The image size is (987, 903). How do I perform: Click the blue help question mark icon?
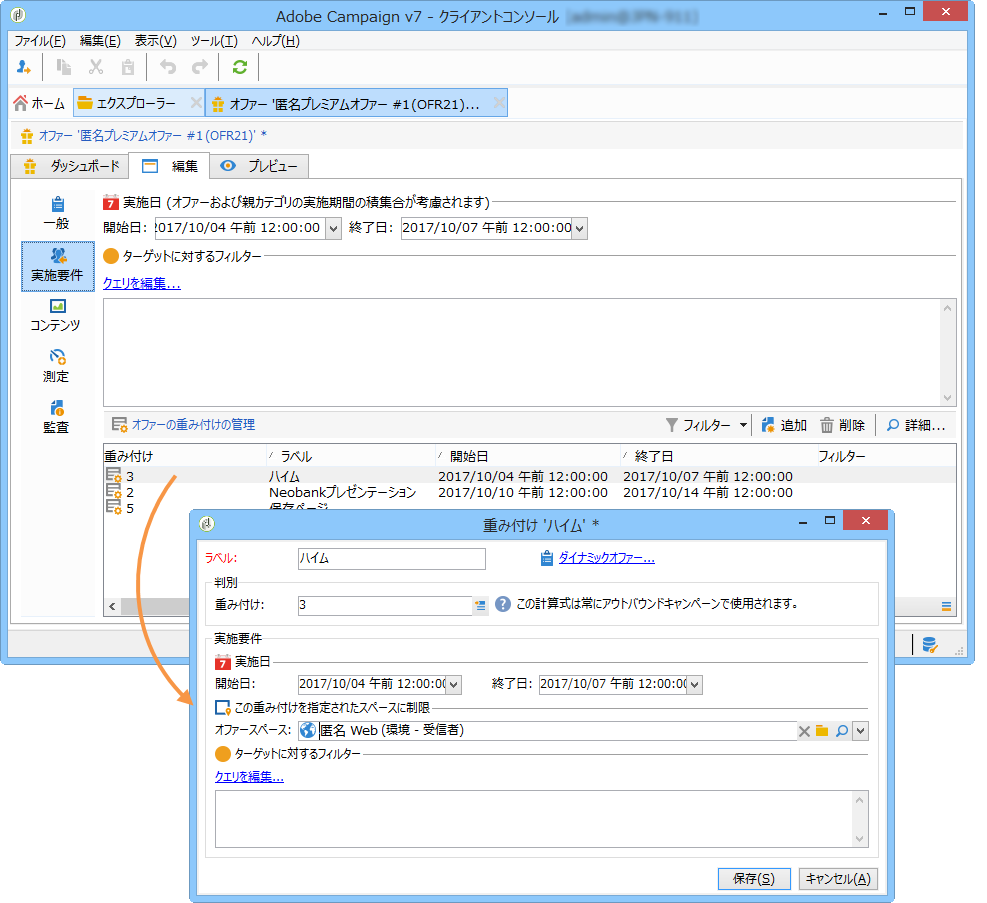(502, 604)
